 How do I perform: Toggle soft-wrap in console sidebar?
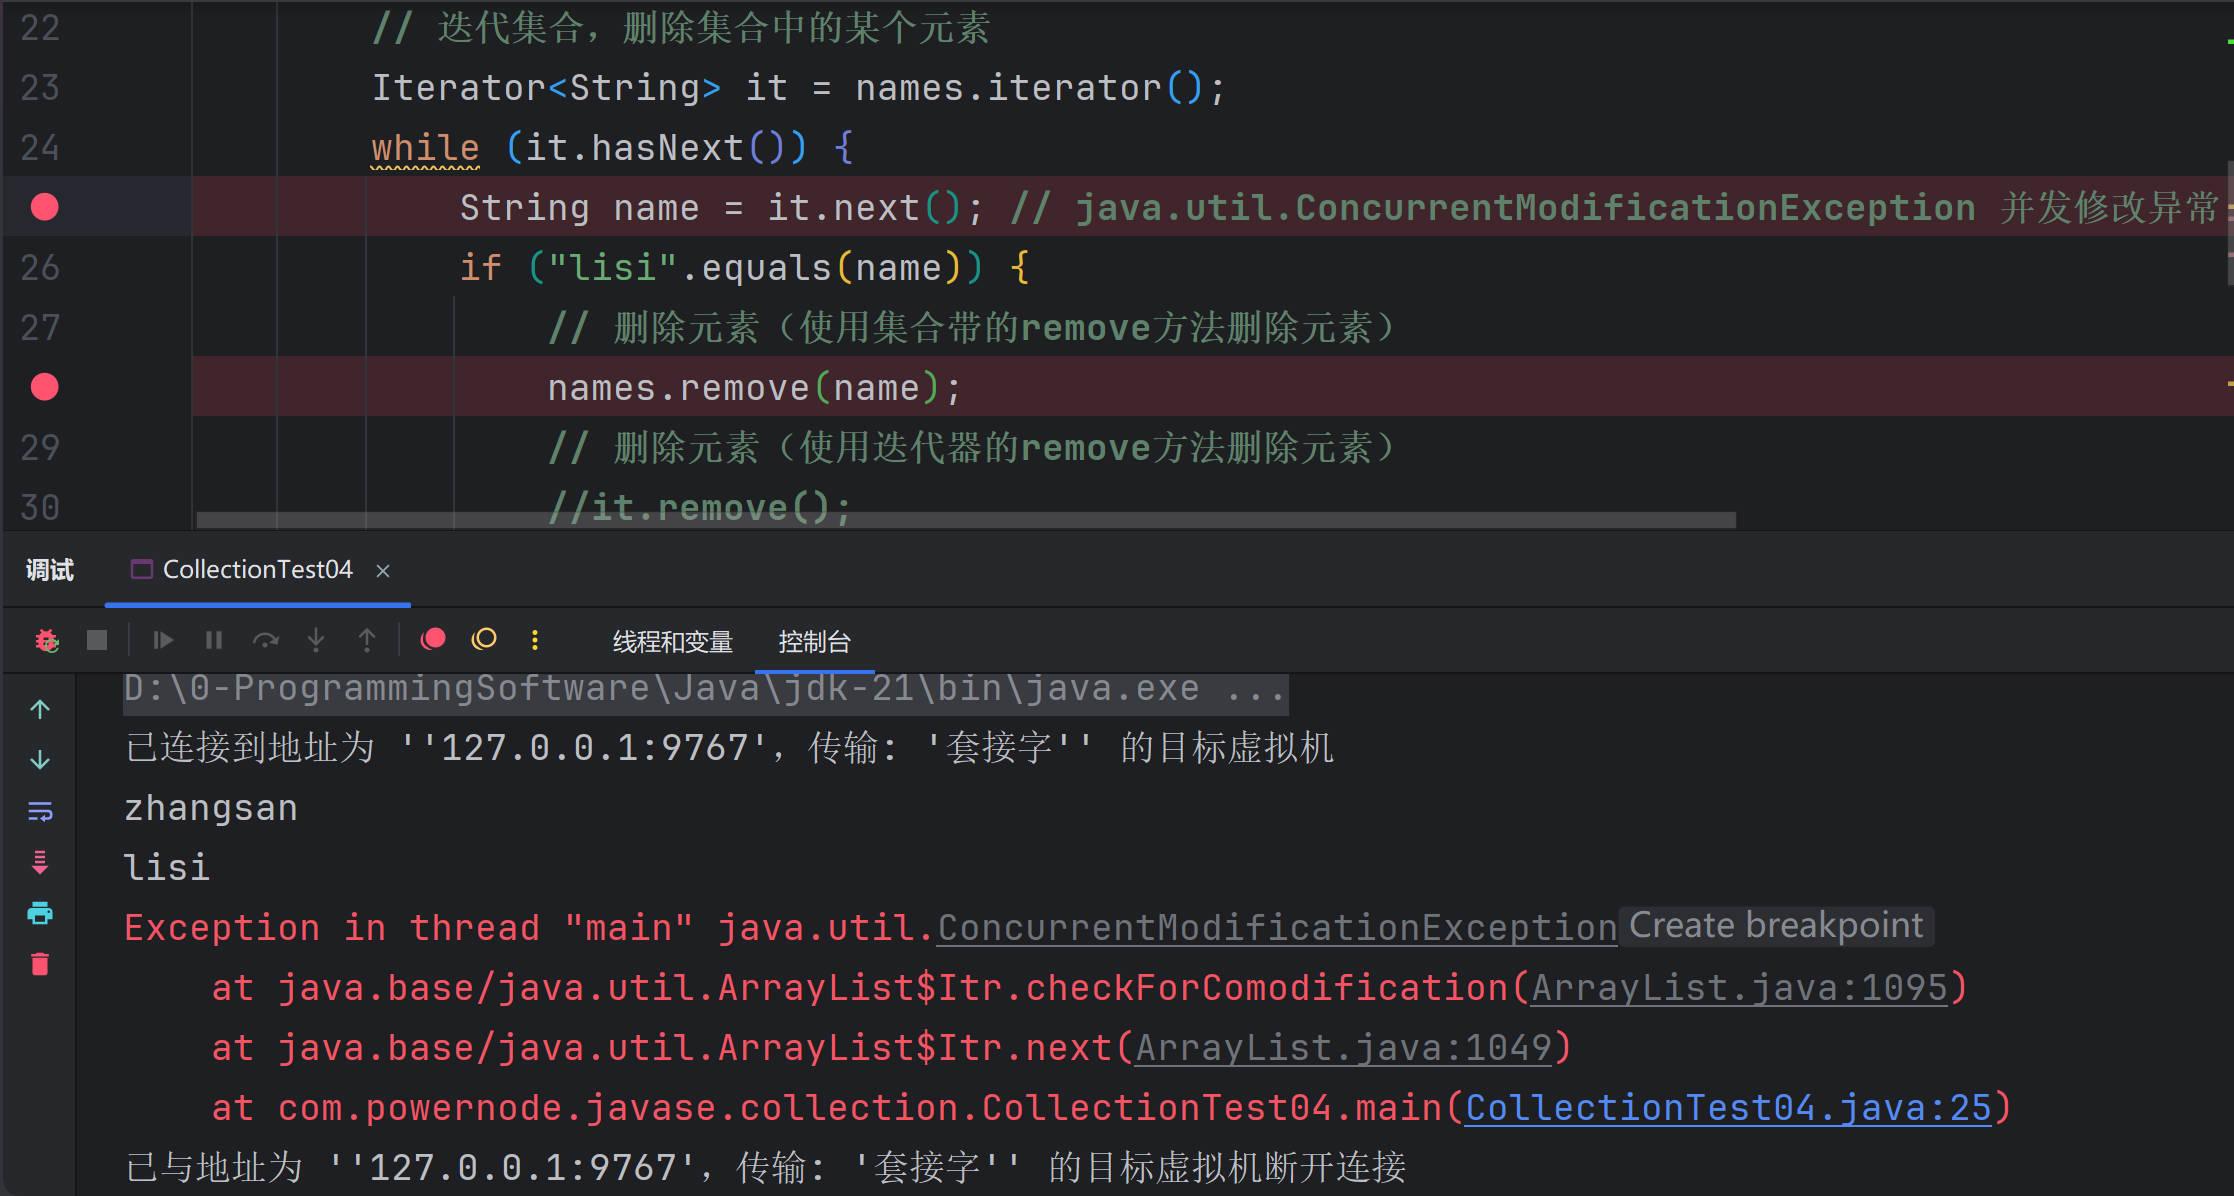tap(40, 811)
